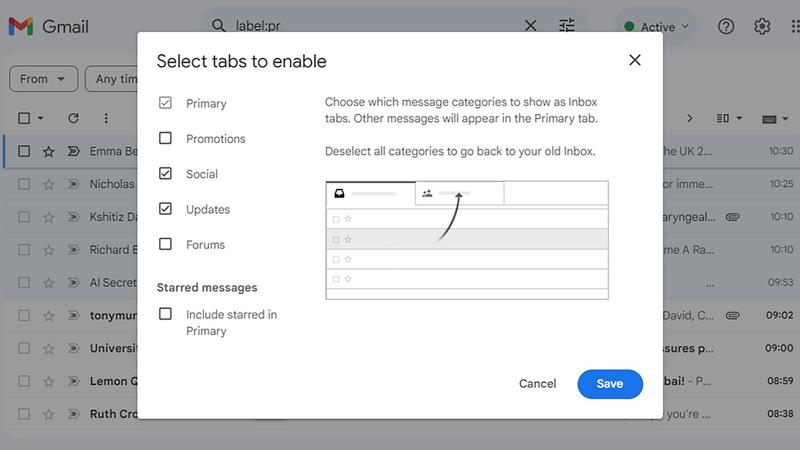Click the Gmail logo
This screenshot has height=450, width=800.
(48, 27)
